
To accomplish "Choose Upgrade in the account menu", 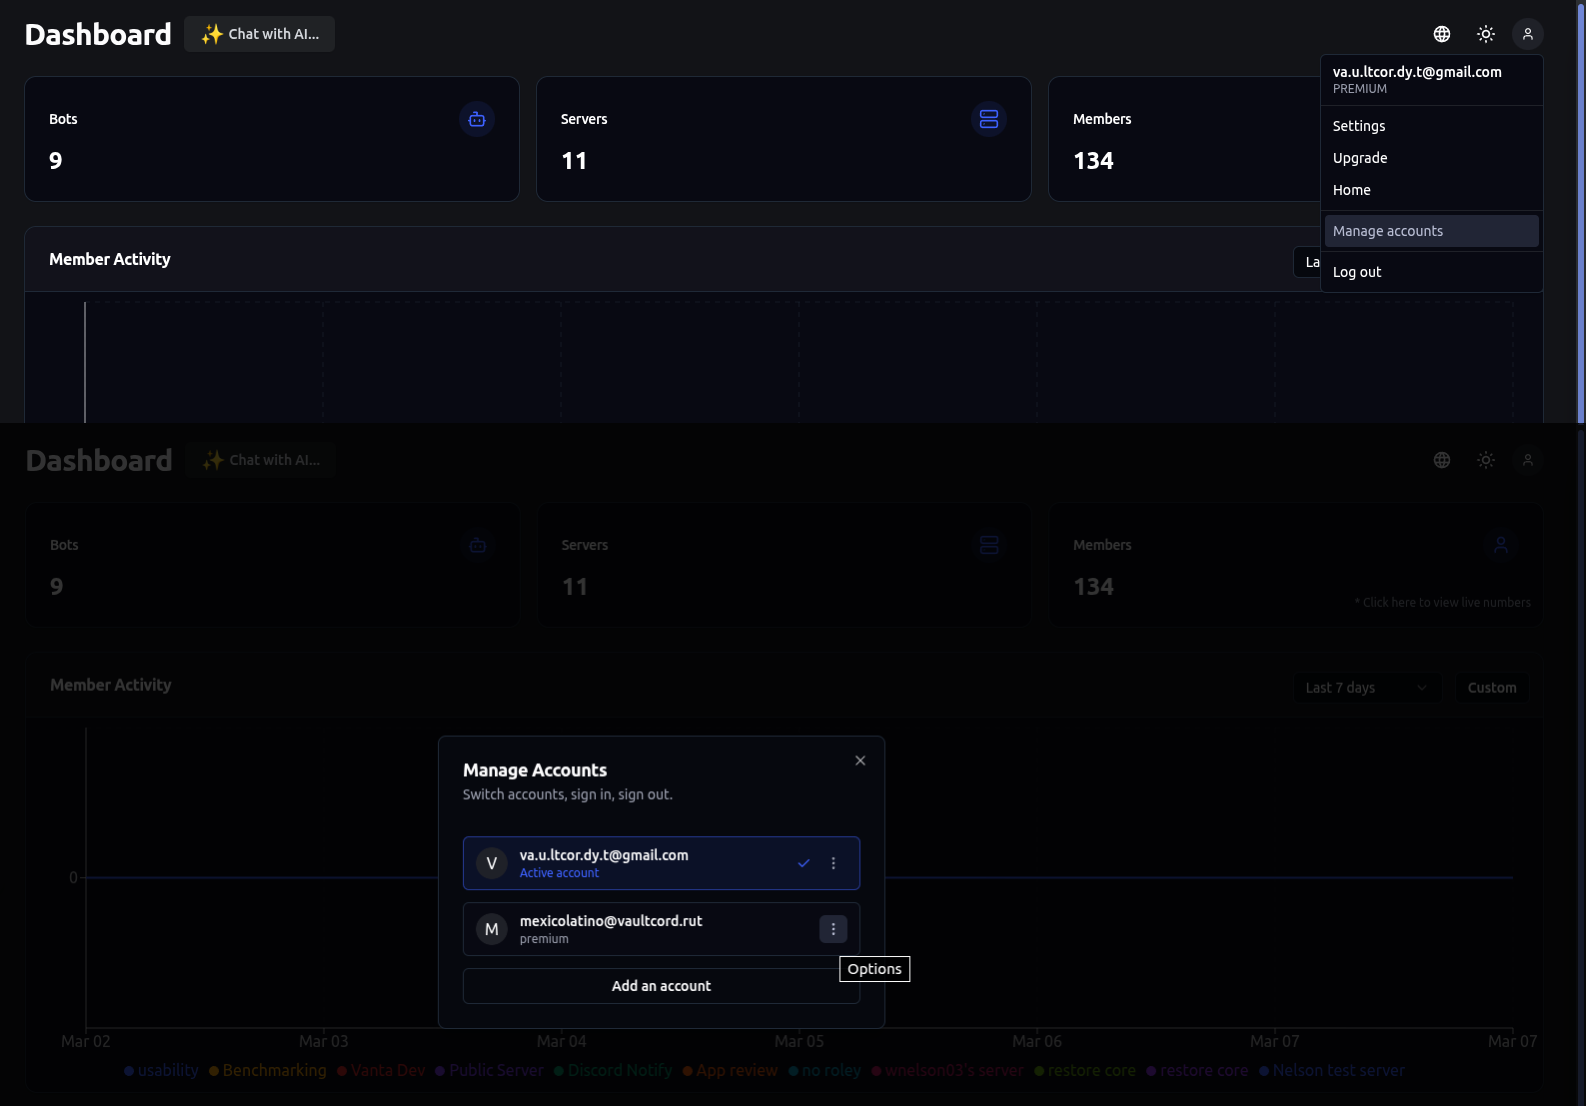I will click(x=1360, y=158).
